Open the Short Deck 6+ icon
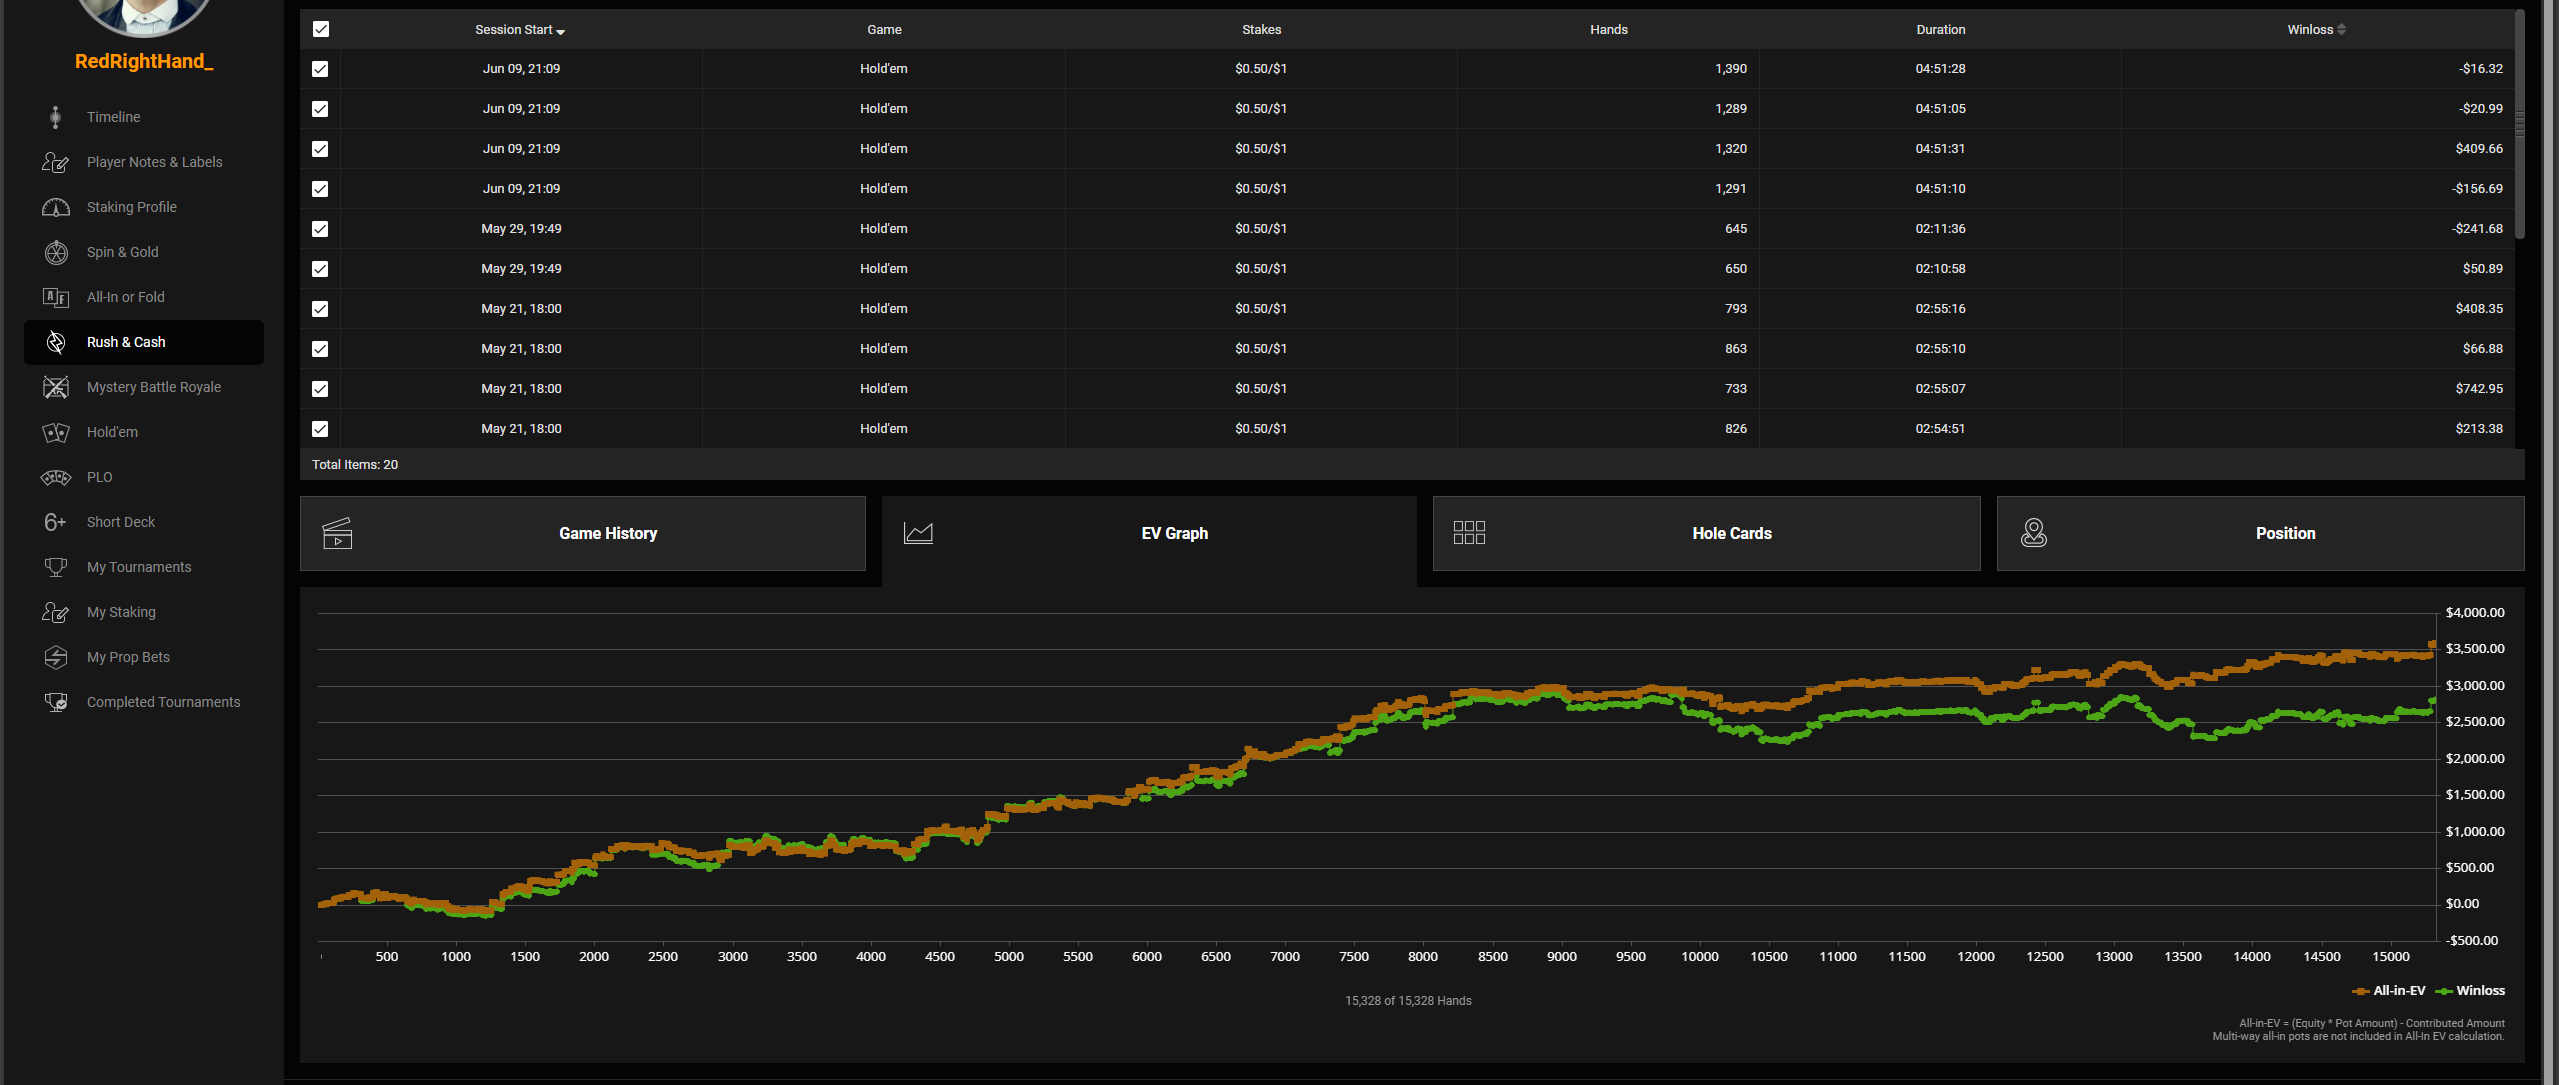This screenshot has width=2559, height=1085. pos(56,522)
